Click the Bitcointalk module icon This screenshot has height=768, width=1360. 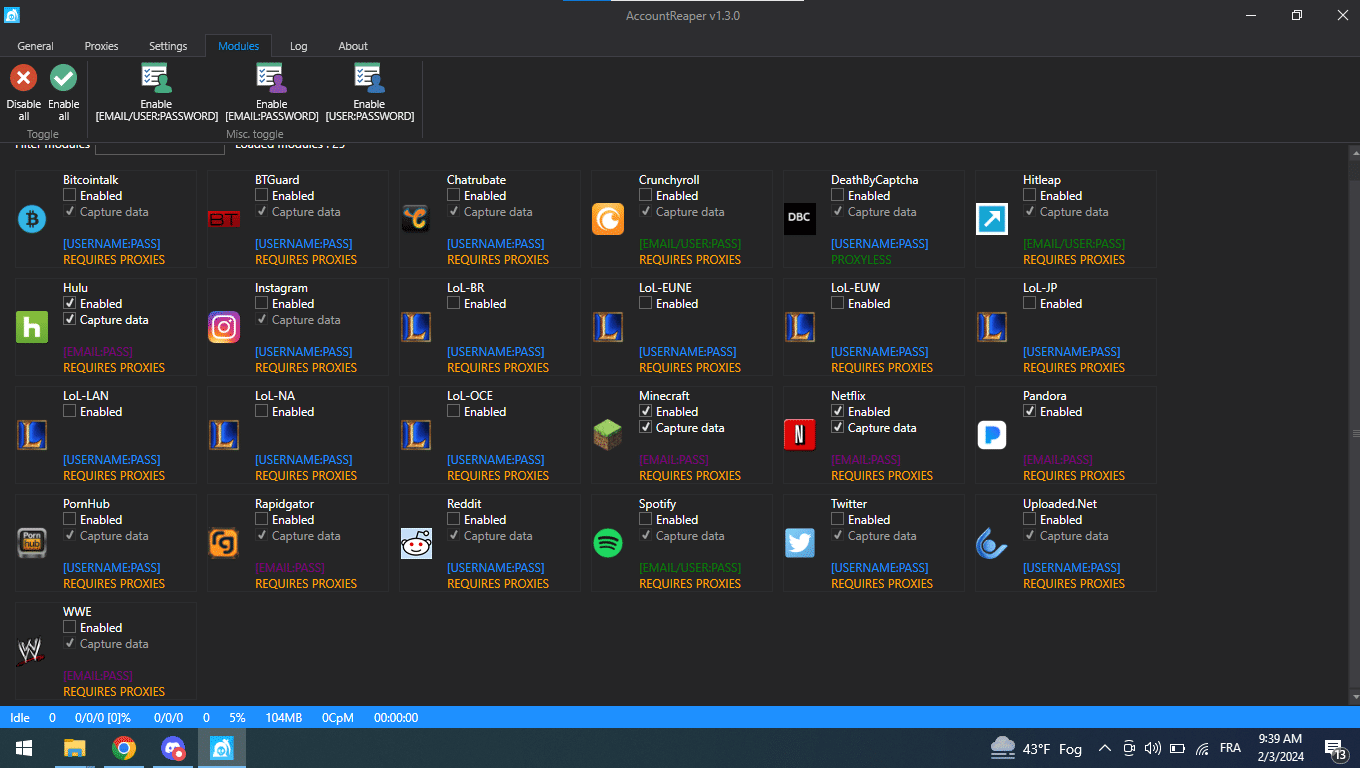[x=32, y=219]
